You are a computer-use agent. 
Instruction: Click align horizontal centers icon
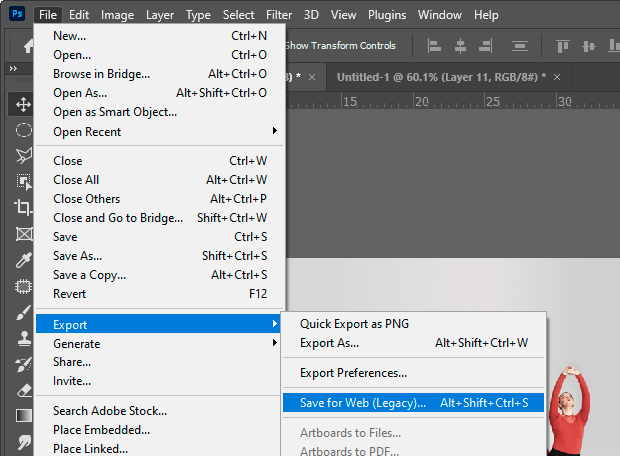tap(460, 45)
